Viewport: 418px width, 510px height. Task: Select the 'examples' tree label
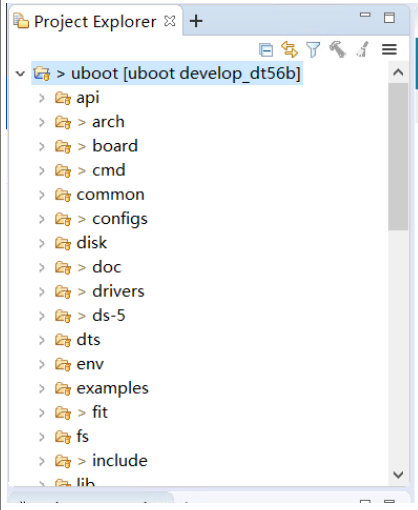click(x=113, y=389)
